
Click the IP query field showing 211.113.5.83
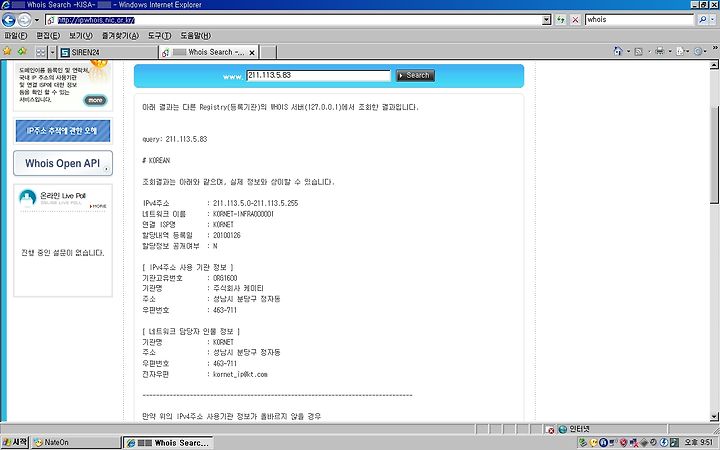coord(318,75)
